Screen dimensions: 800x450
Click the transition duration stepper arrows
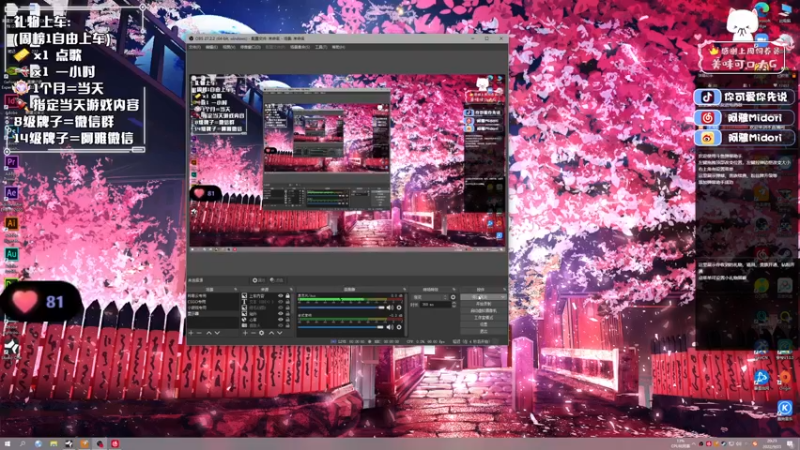[454, 305]
